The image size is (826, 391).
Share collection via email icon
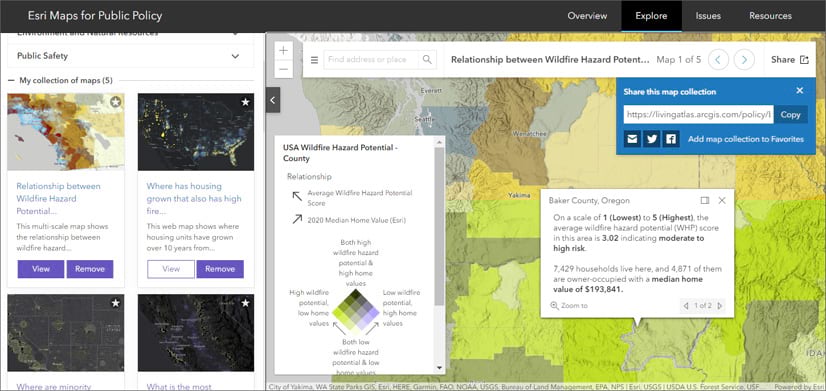pos(632,139)
